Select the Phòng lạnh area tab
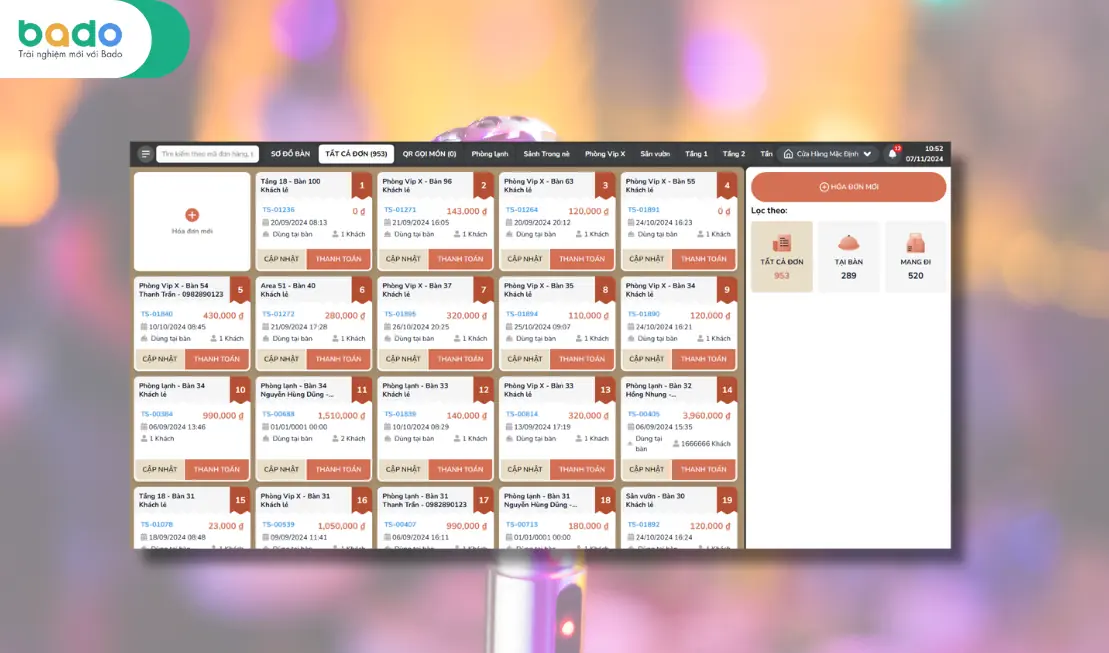 click(489, 154)
